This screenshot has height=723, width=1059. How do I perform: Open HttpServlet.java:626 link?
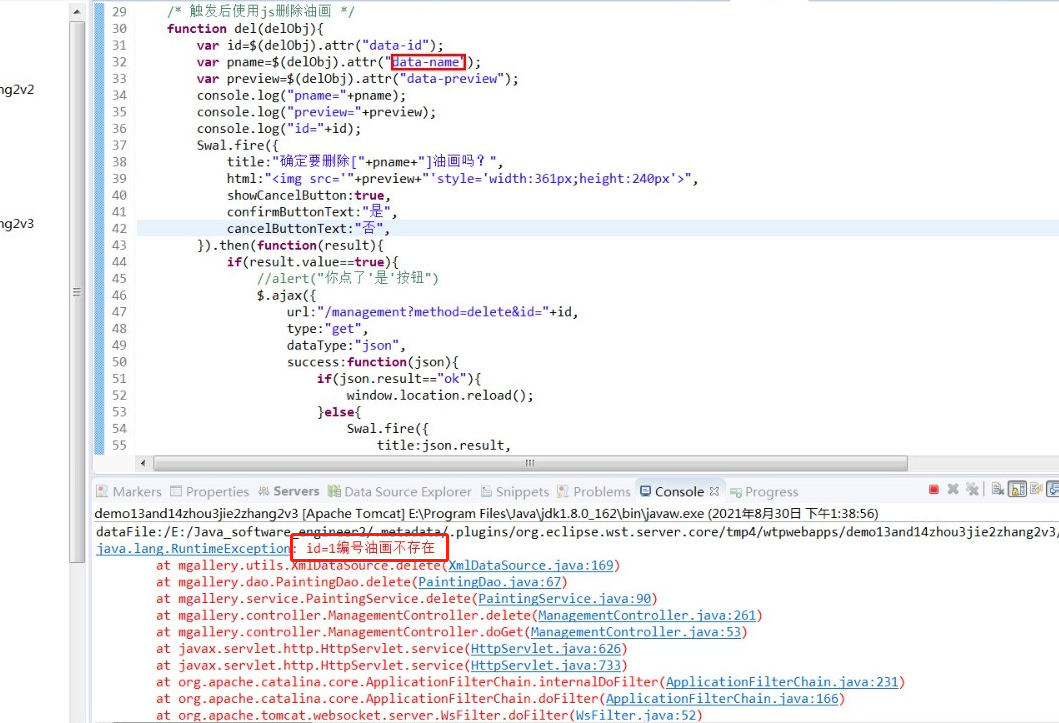[546, 649]
